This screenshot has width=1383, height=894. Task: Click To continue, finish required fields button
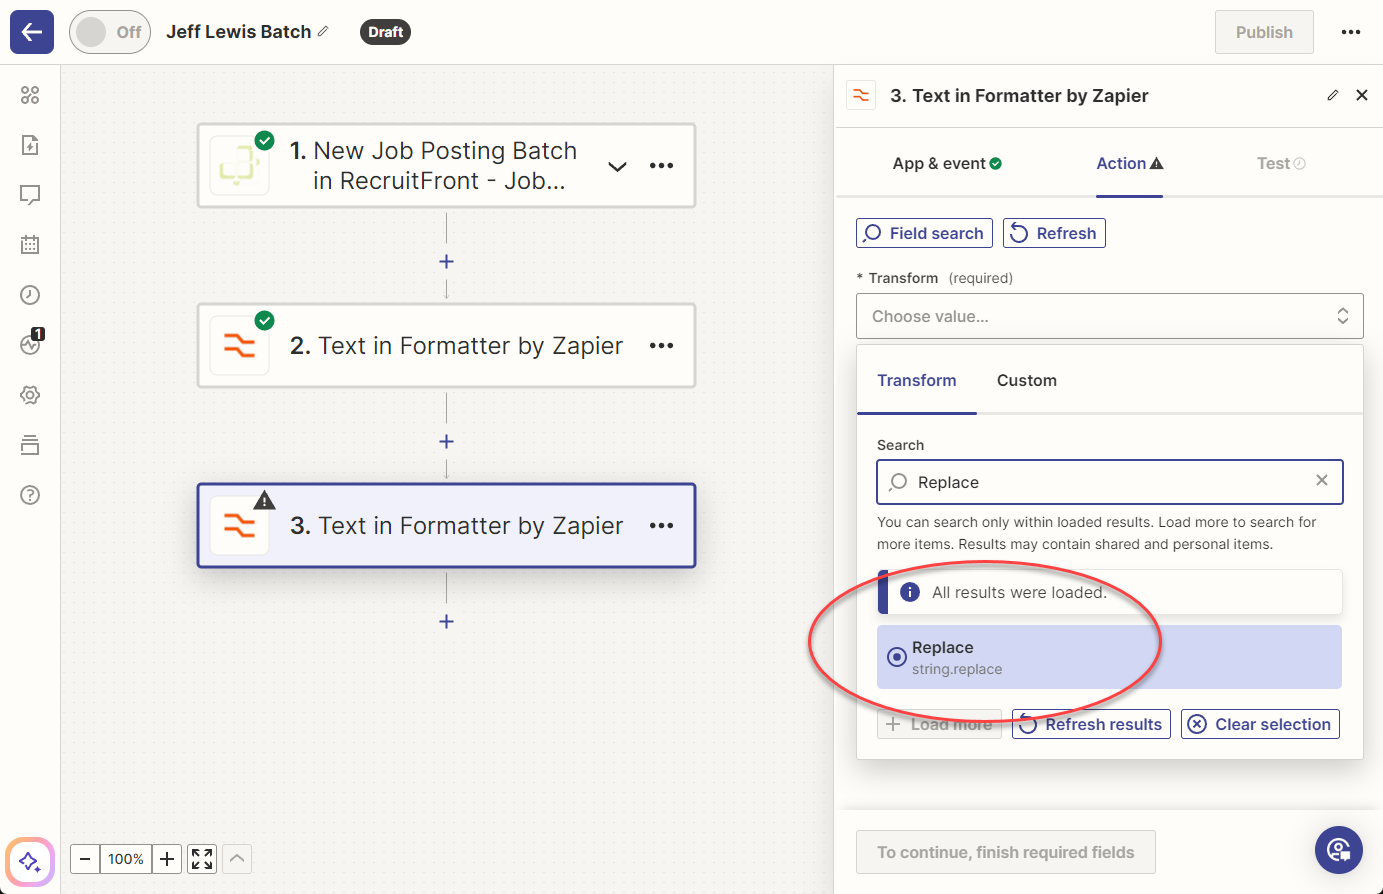1006,852
